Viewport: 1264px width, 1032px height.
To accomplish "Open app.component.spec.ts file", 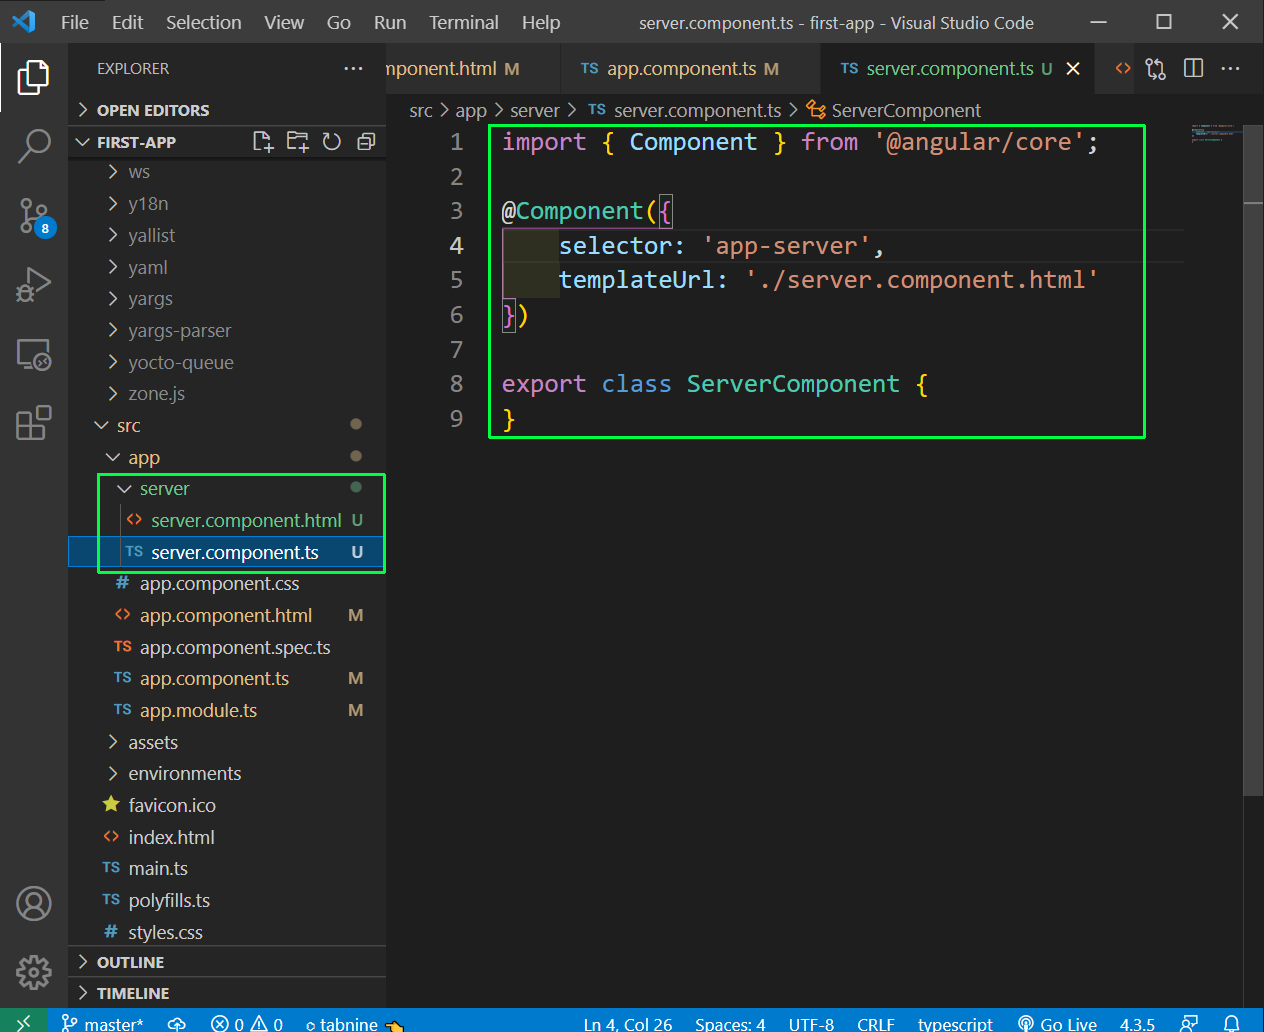I will (227, 647).
